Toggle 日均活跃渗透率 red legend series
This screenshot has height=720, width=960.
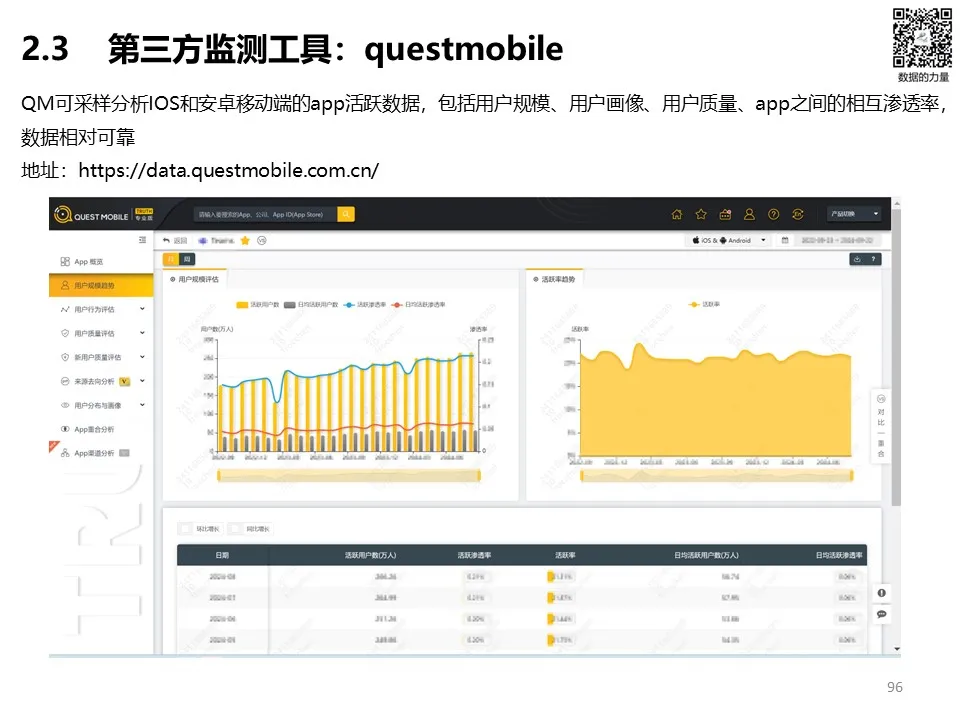[x=418, y=304]
